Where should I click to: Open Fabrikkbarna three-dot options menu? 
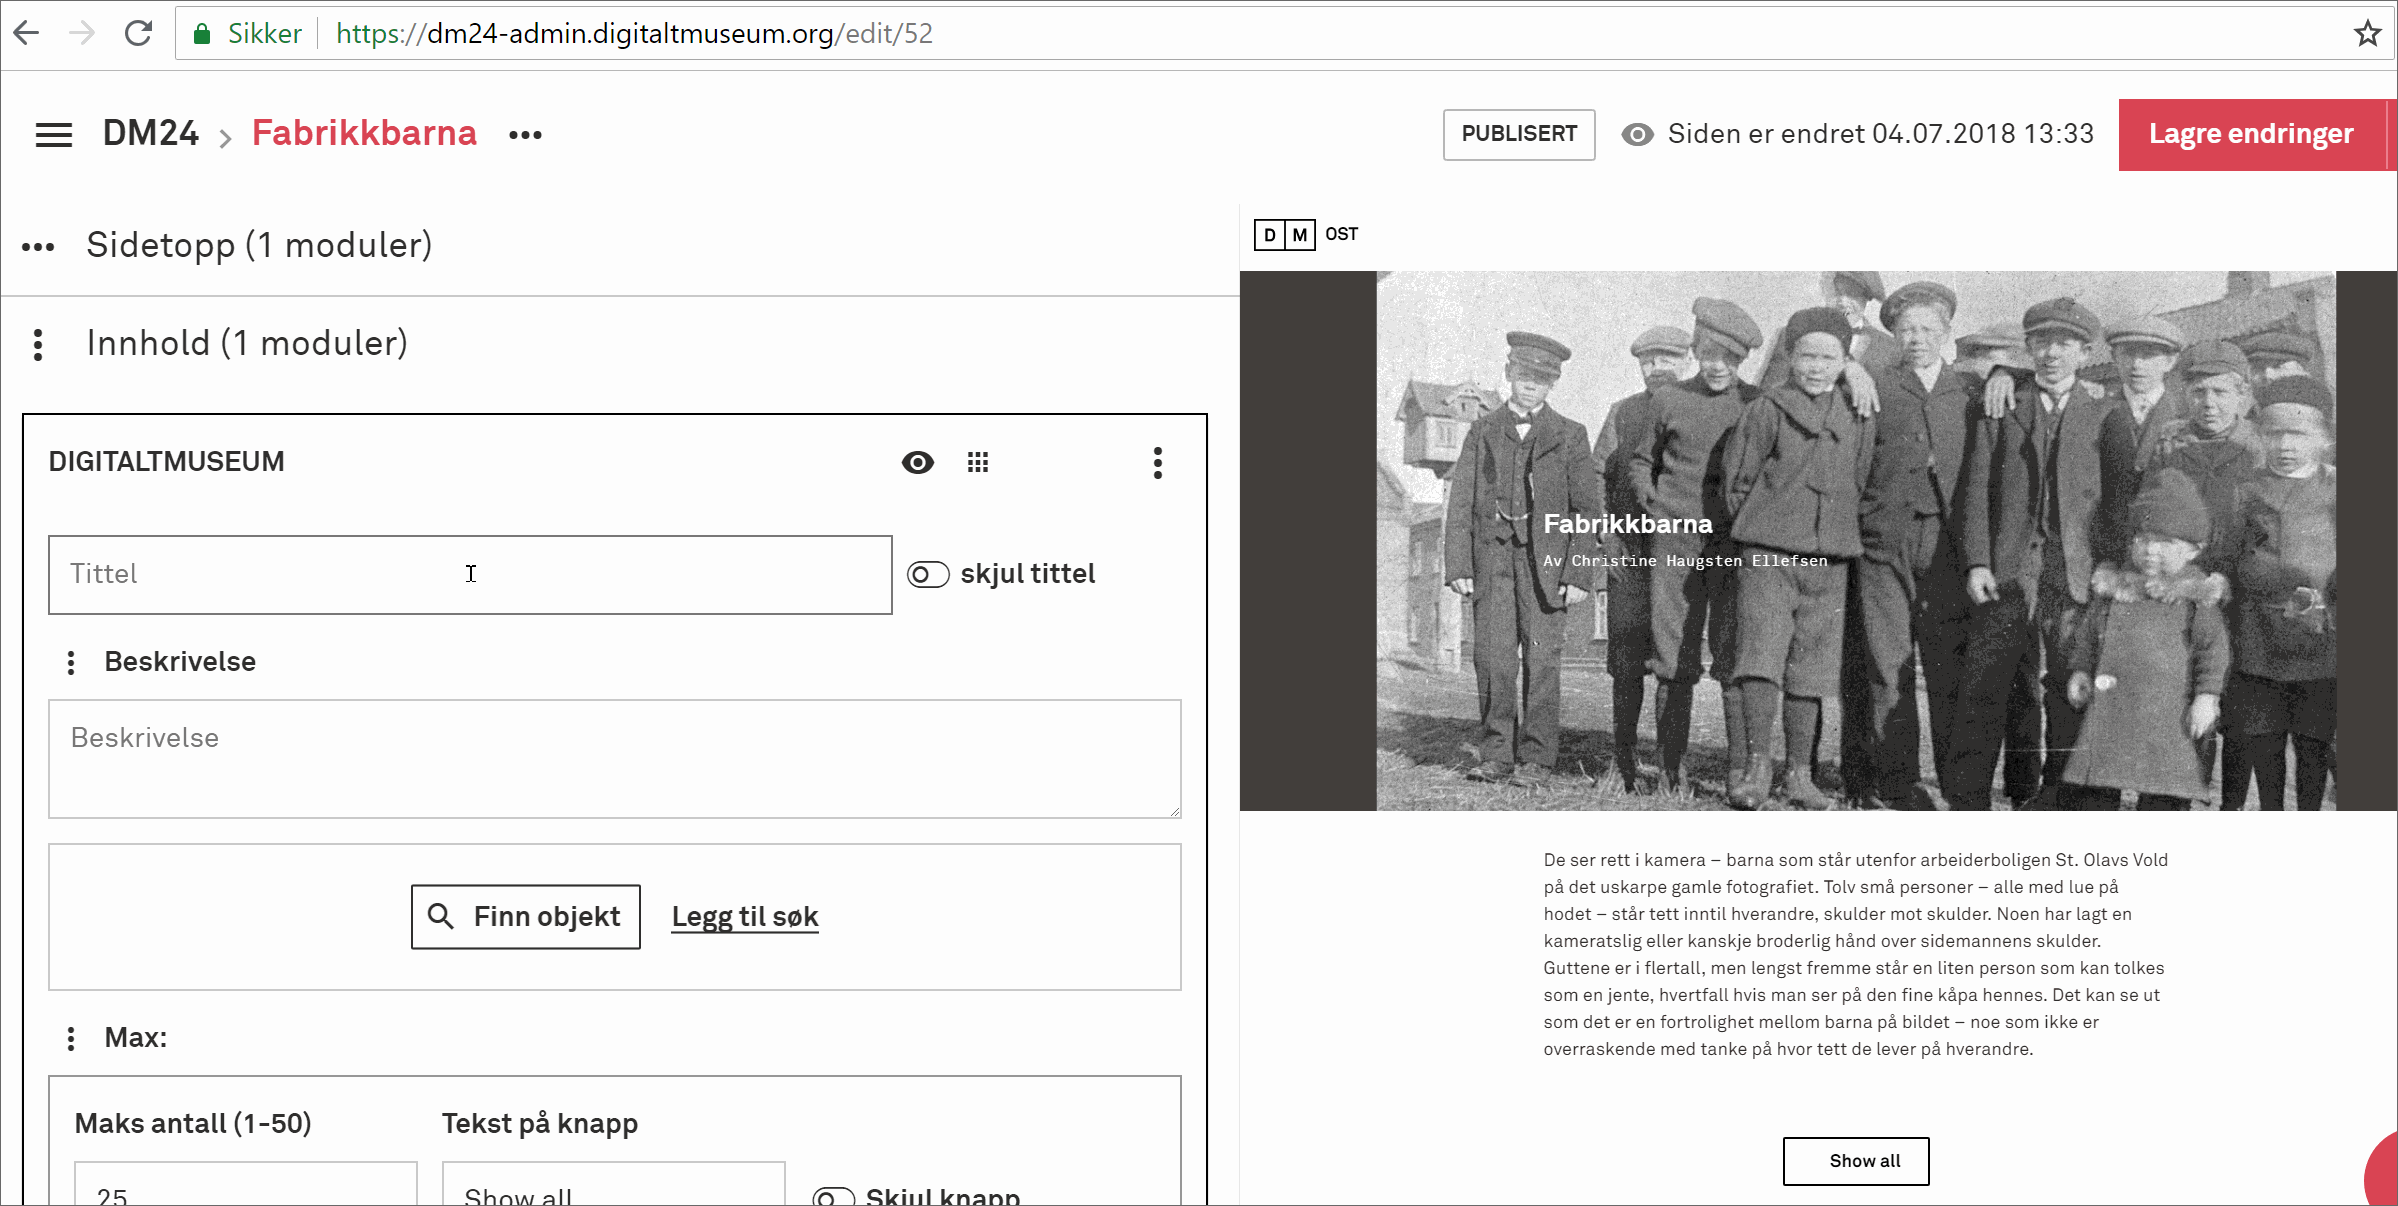click(525, 135)
